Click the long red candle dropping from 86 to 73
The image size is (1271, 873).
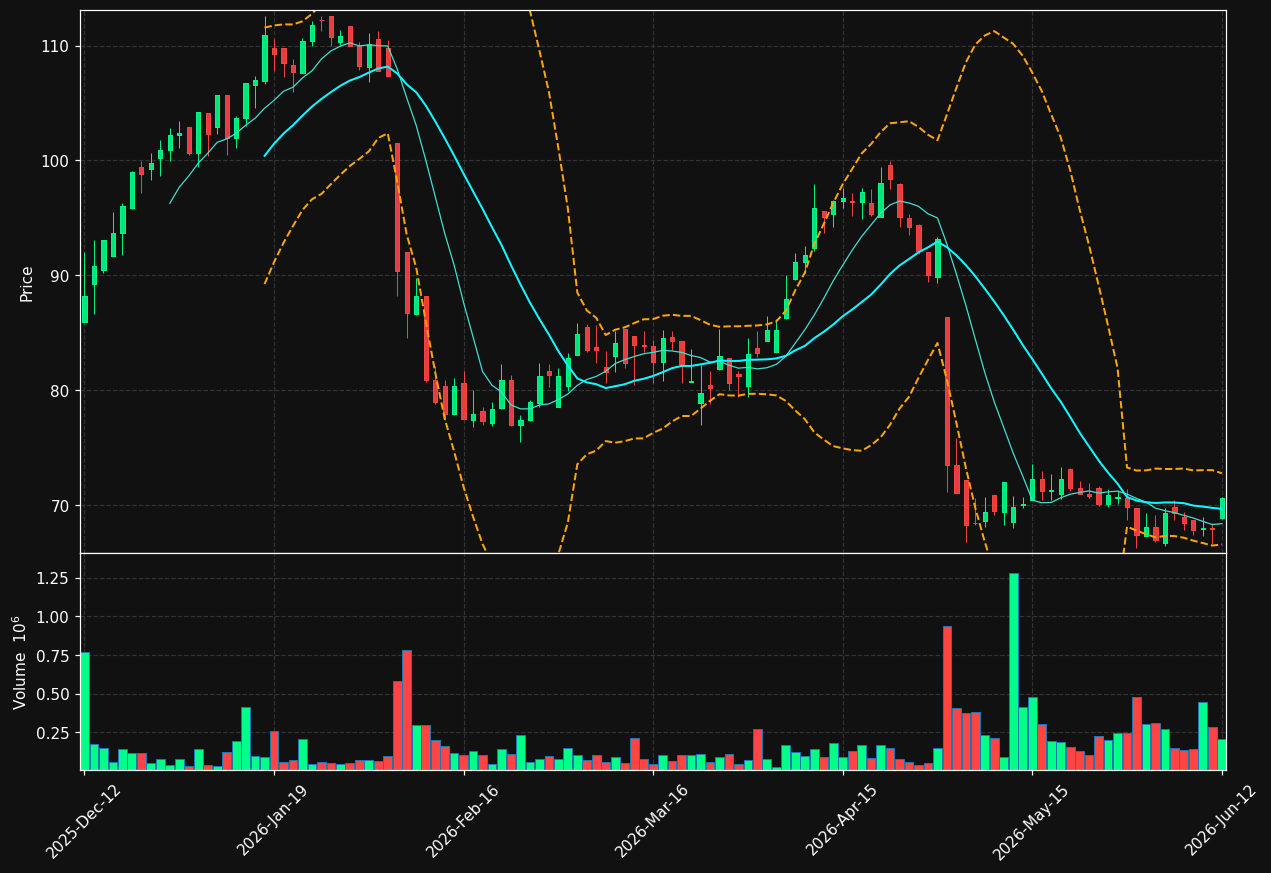(947, 391)
